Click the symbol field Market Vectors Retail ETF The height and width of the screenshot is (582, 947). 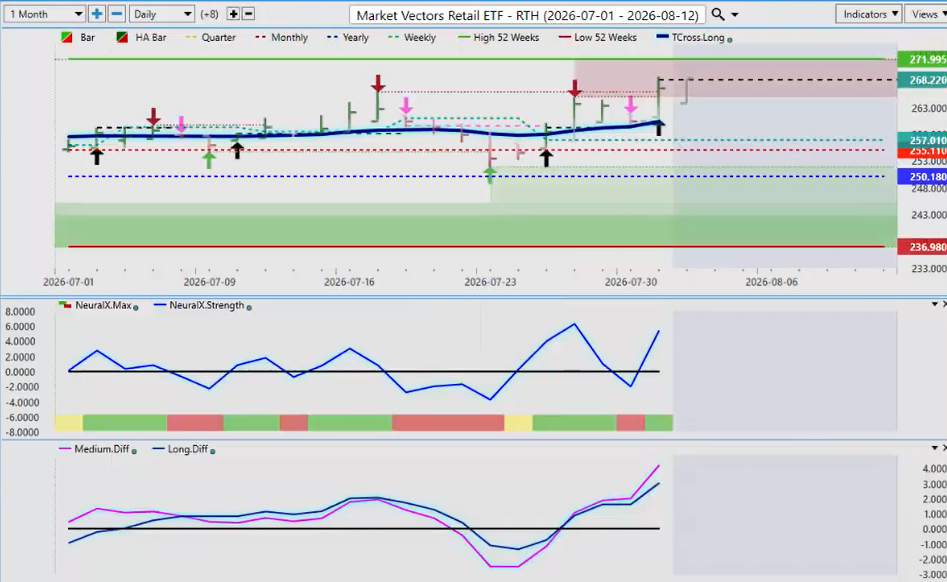[x=527, y=15]
